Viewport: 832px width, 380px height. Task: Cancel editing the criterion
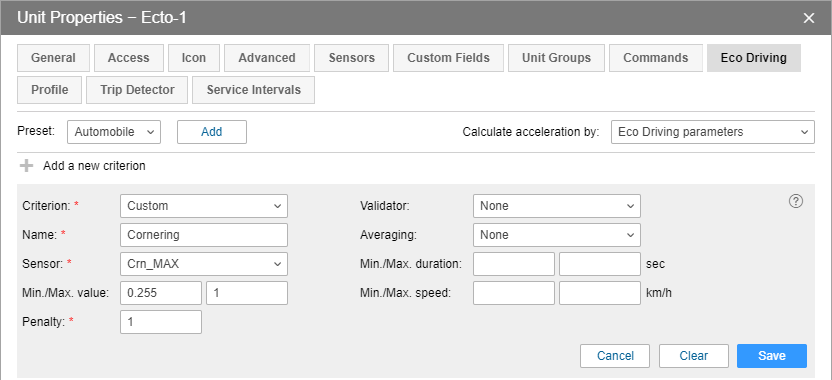[x=615, y=356]
